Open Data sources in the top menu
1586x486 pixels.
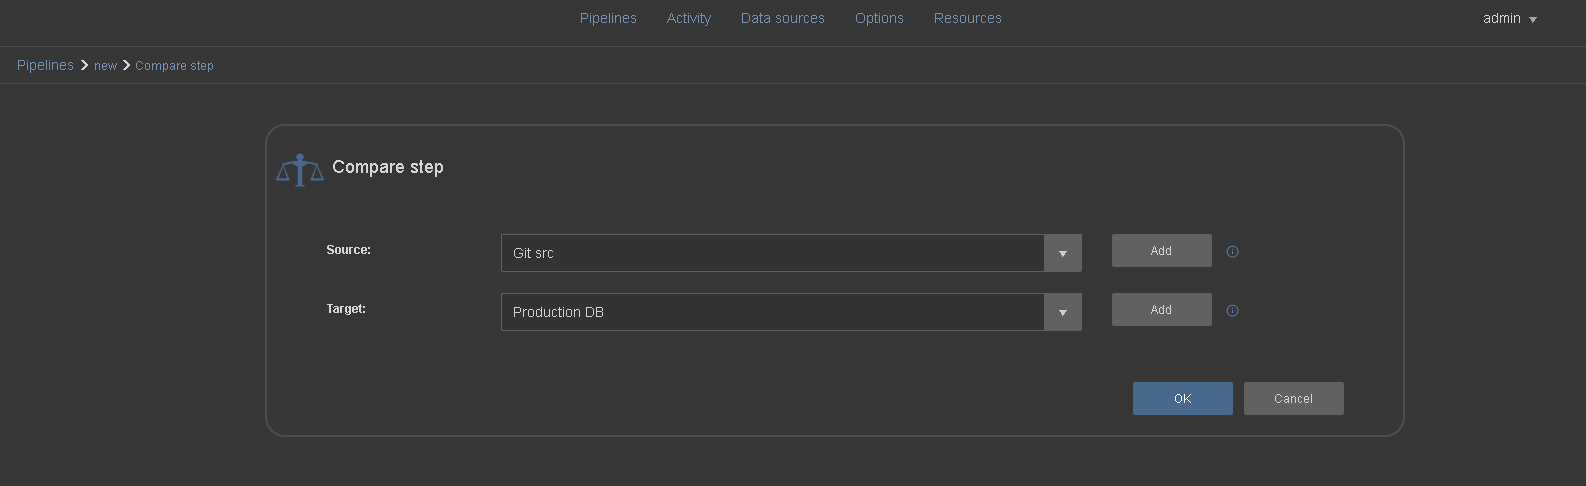pyautogui.click(x=783, y=18)
